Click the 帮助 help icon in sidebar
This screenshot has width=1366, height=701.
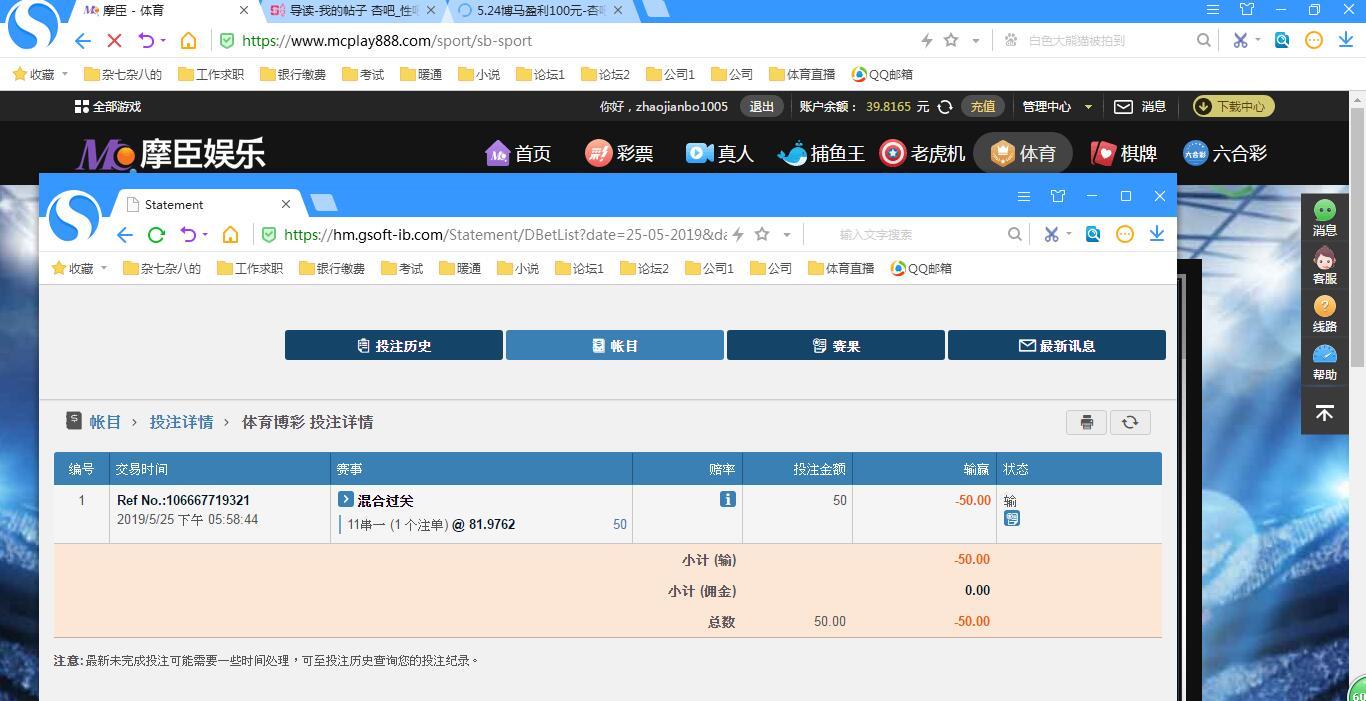pos(1324,362)
